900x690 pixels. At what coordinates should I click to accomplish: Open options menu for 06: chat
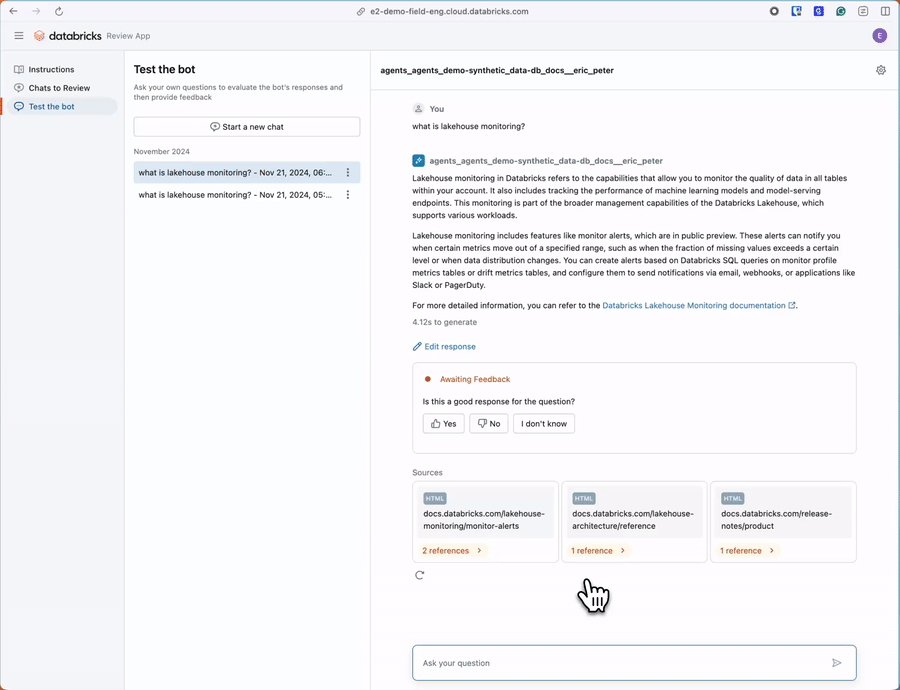(348, 173)
